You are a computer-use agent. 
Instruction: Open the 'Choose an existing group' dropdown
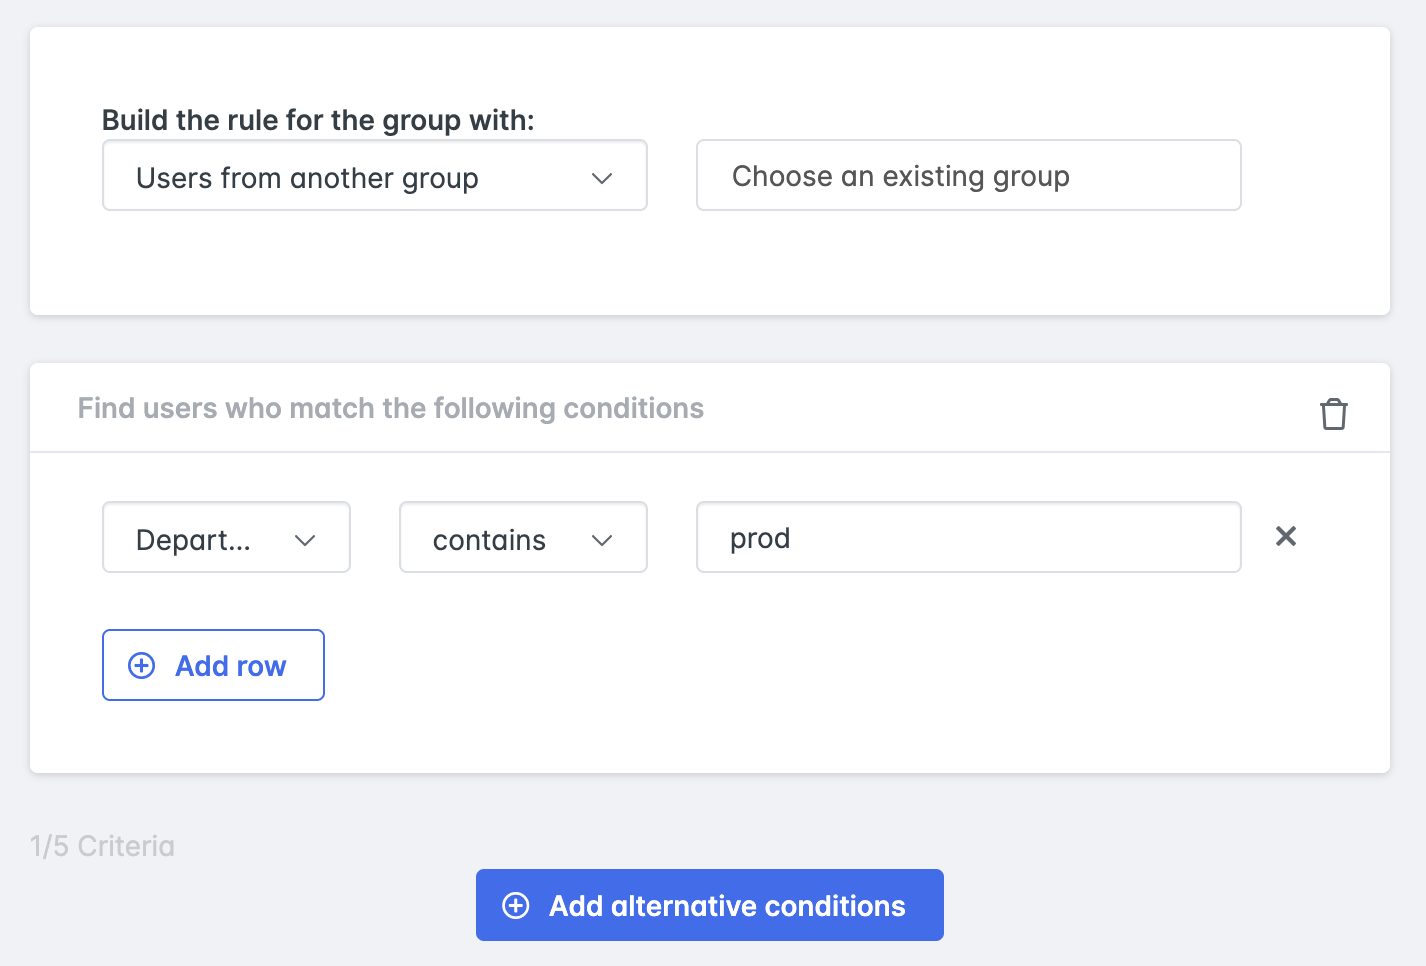pos(968,175)
